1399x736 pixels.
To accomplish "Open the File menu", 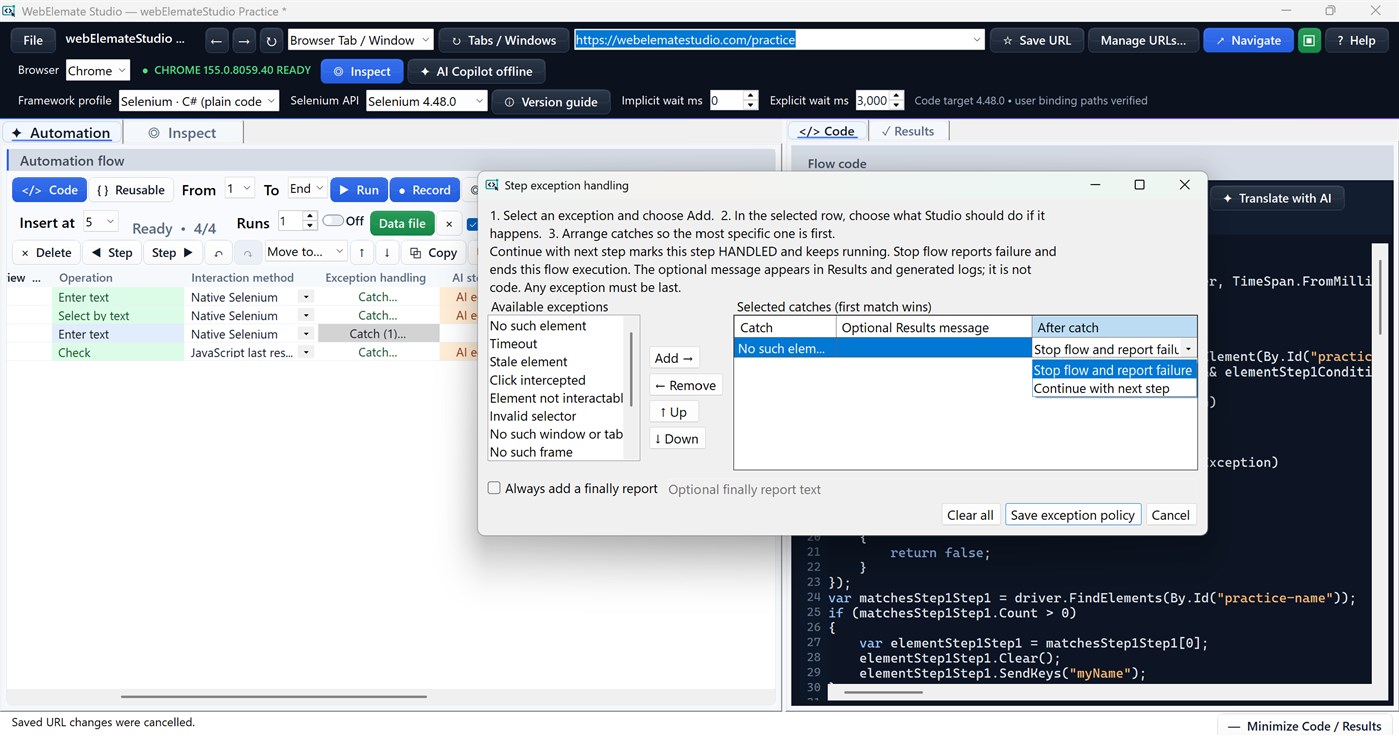I will (x=33, y=41).
